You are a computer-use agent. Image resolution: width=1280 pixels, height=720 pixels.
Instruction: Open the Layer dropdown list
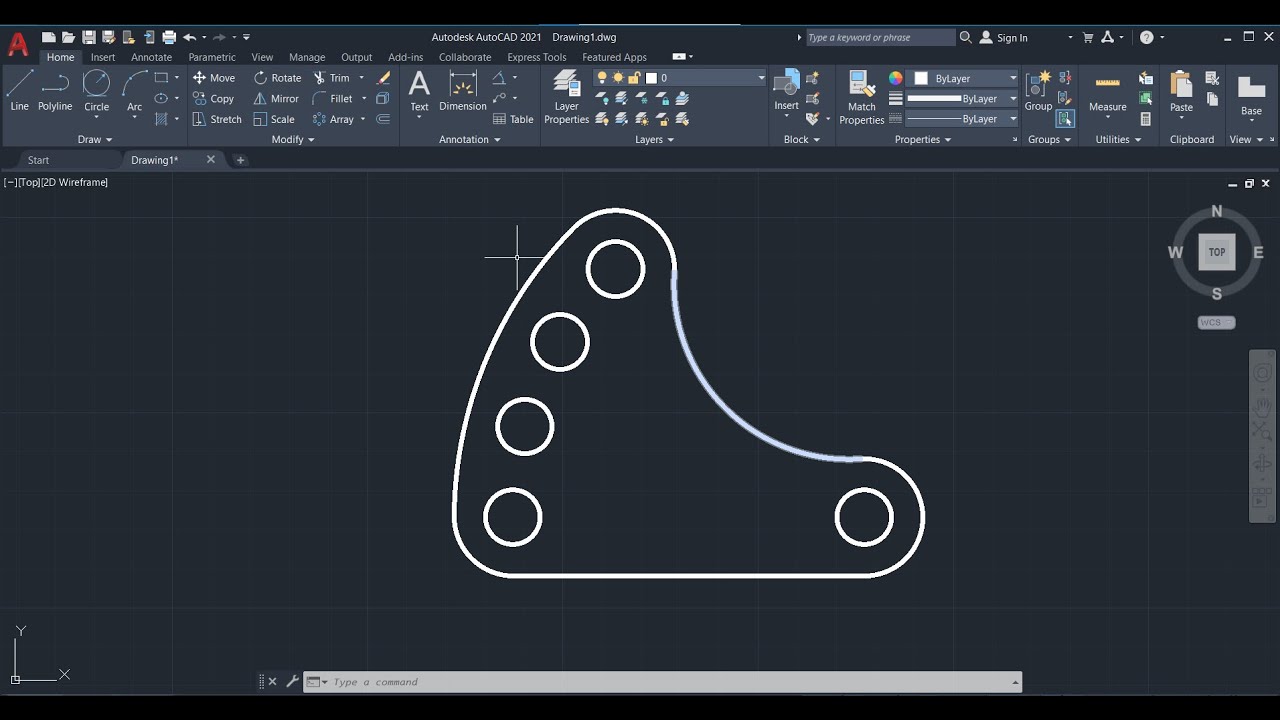click(761, 78)
